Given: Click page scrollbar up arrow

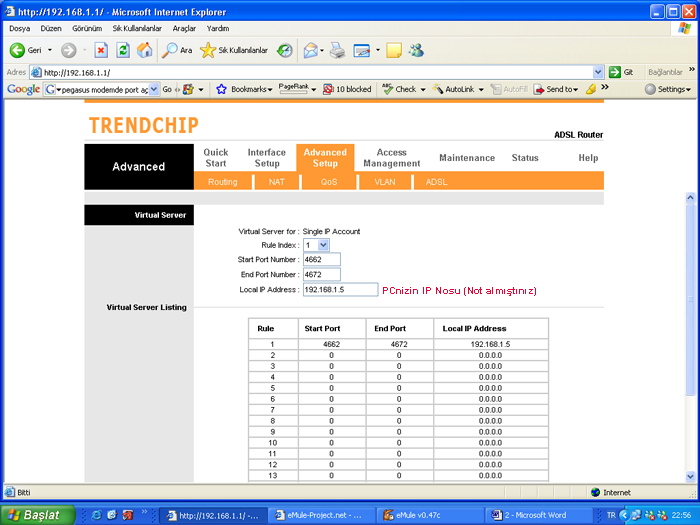Looking at the screenshot, I should 690,197.
